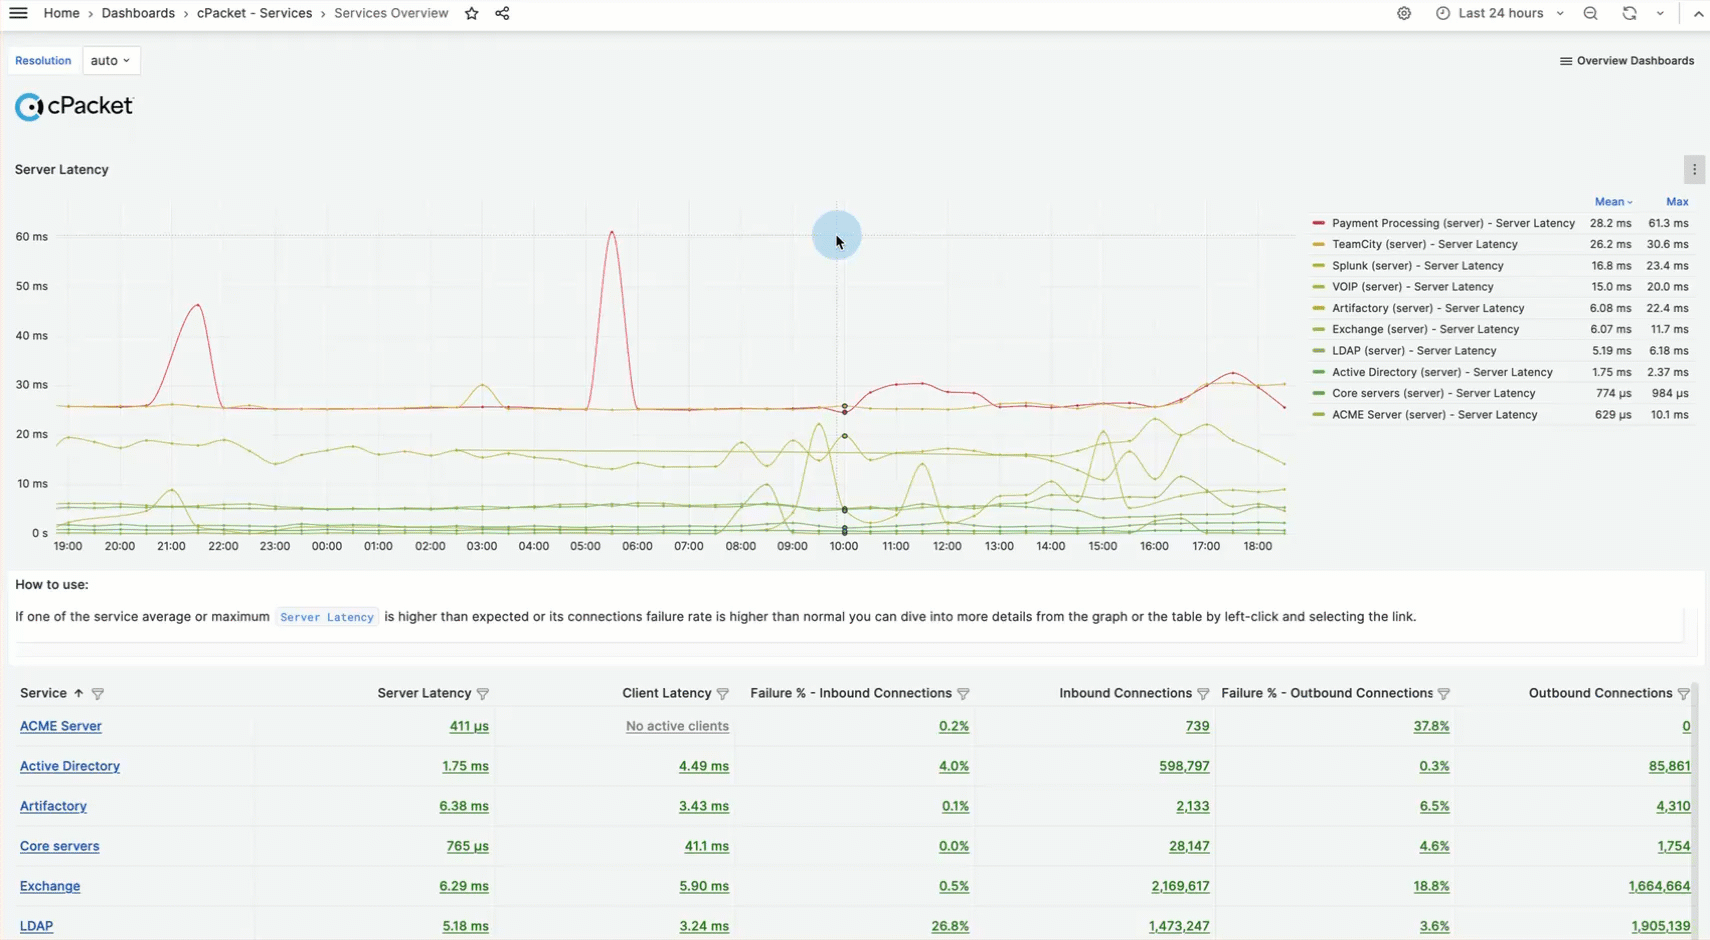Refresh the dashboard
The image size is (1710, 940).
coord(1629,13)
